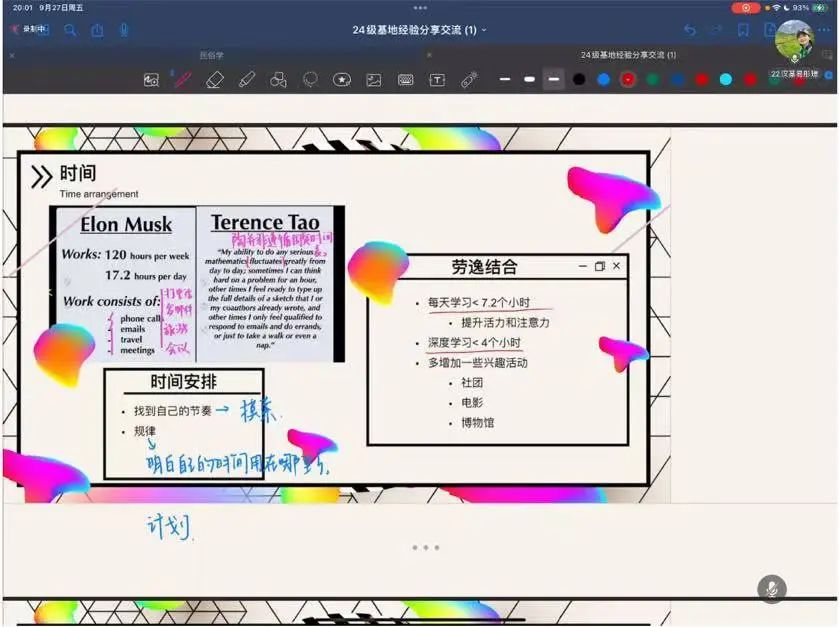The height and width of the screenshot is (627, 839).
Task: Open the stickers elements tool
Action: (342, 80)
